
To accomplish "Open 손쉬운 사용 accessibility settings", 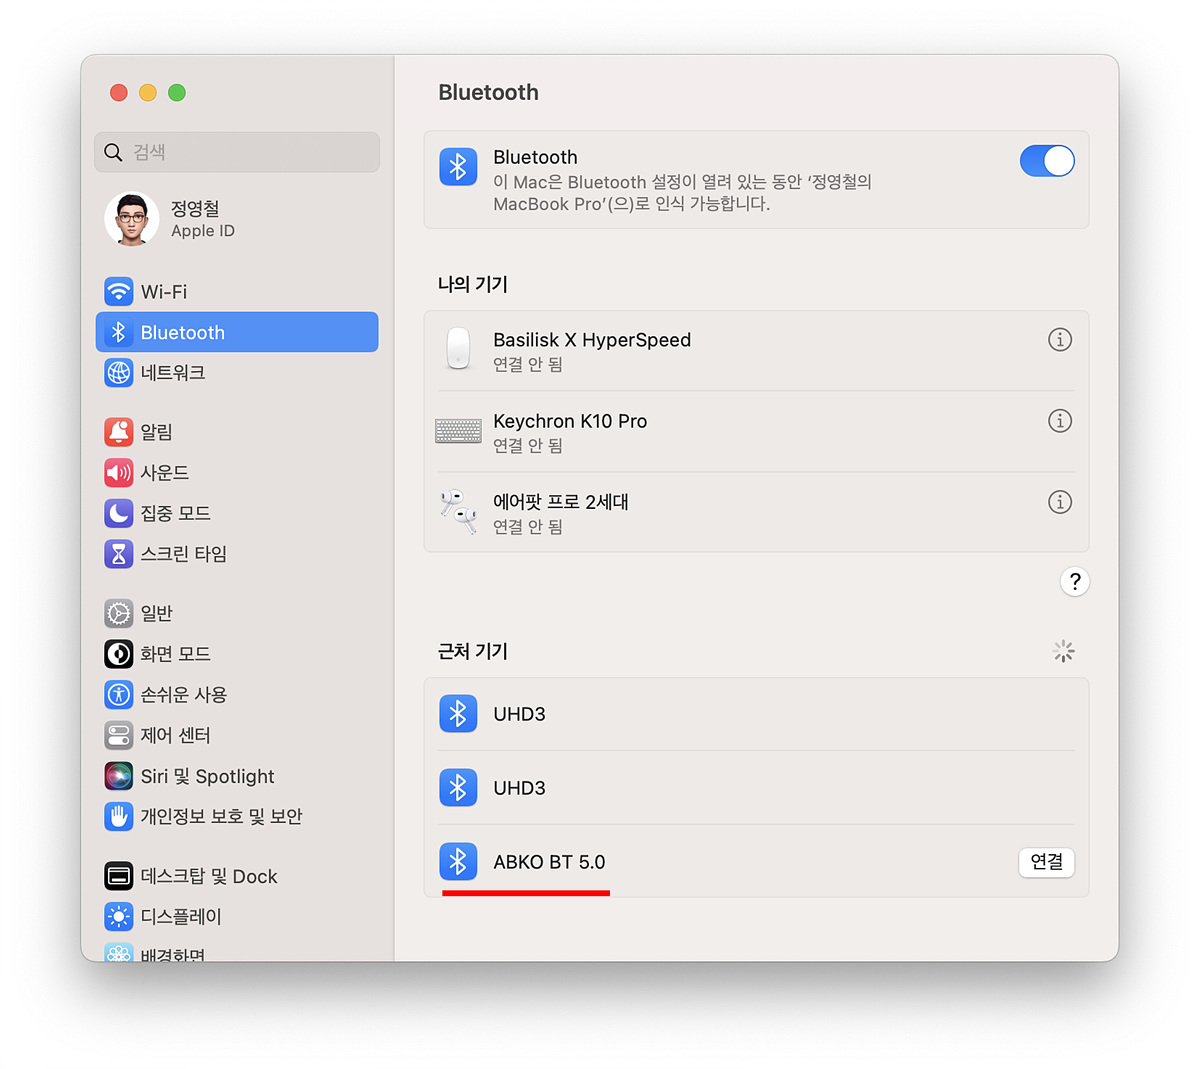I will (237, 694).
